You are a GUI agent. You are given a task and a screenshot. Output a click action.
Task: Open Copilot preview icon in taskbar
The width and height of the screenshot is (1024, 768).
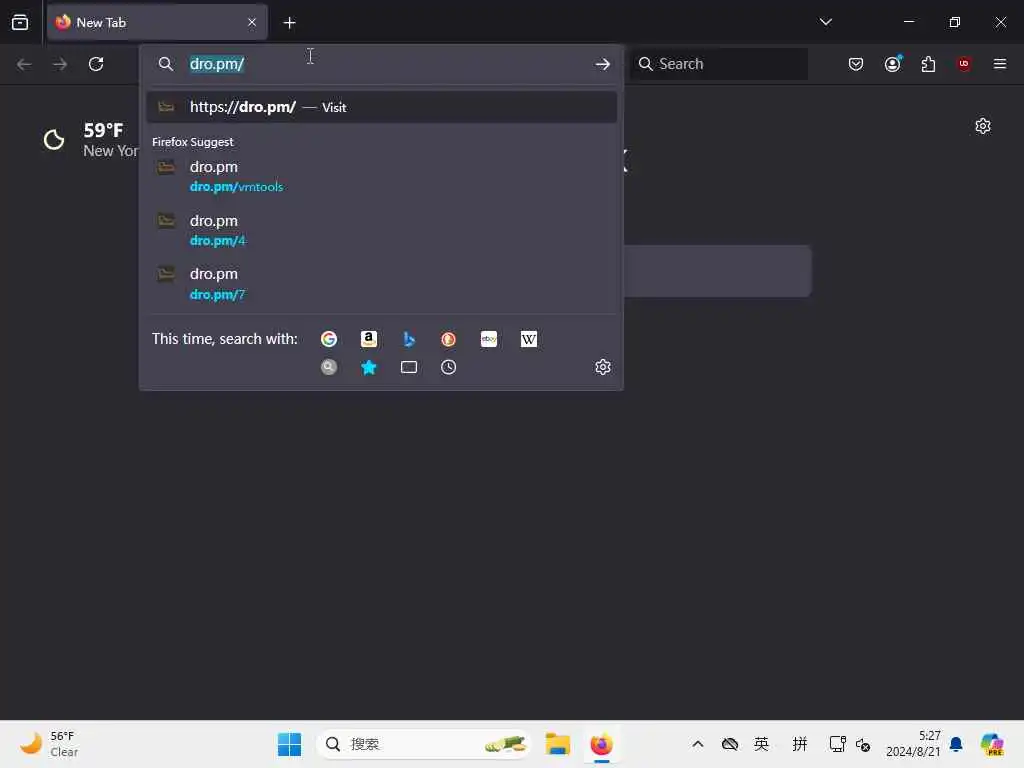tap(992, 744)
